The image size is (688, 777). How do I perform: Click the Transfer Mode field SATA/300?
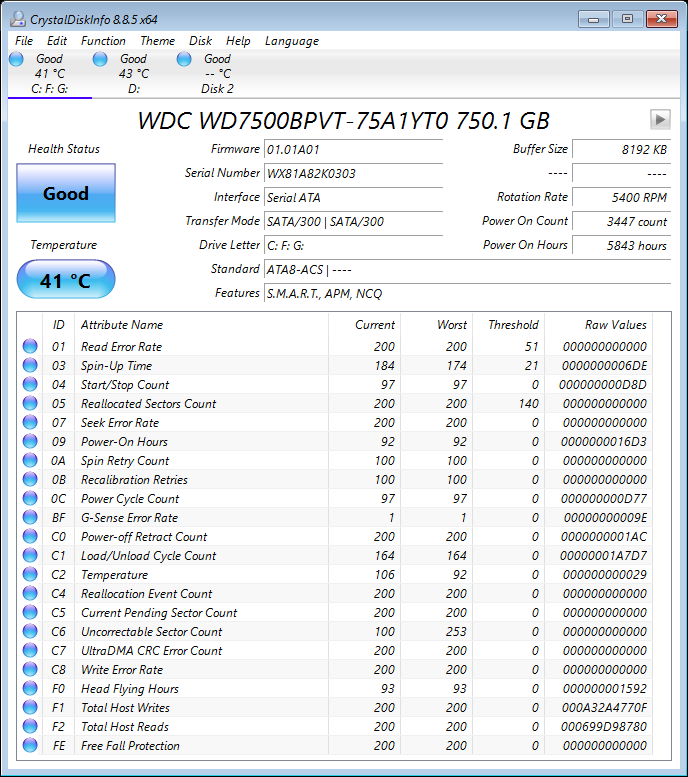click(353, 222)
